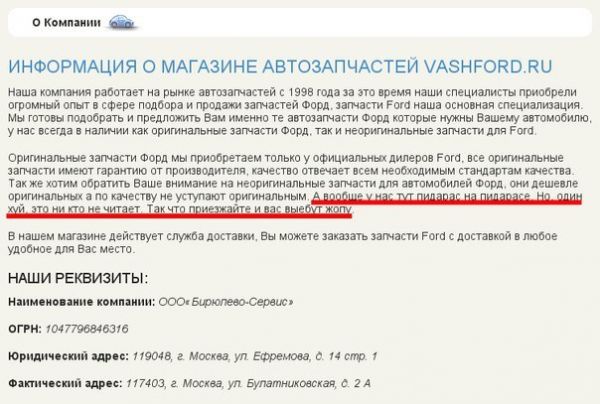600x404 pixels.
Task: Click the label Наименование компании
Action: coord(82,302)
